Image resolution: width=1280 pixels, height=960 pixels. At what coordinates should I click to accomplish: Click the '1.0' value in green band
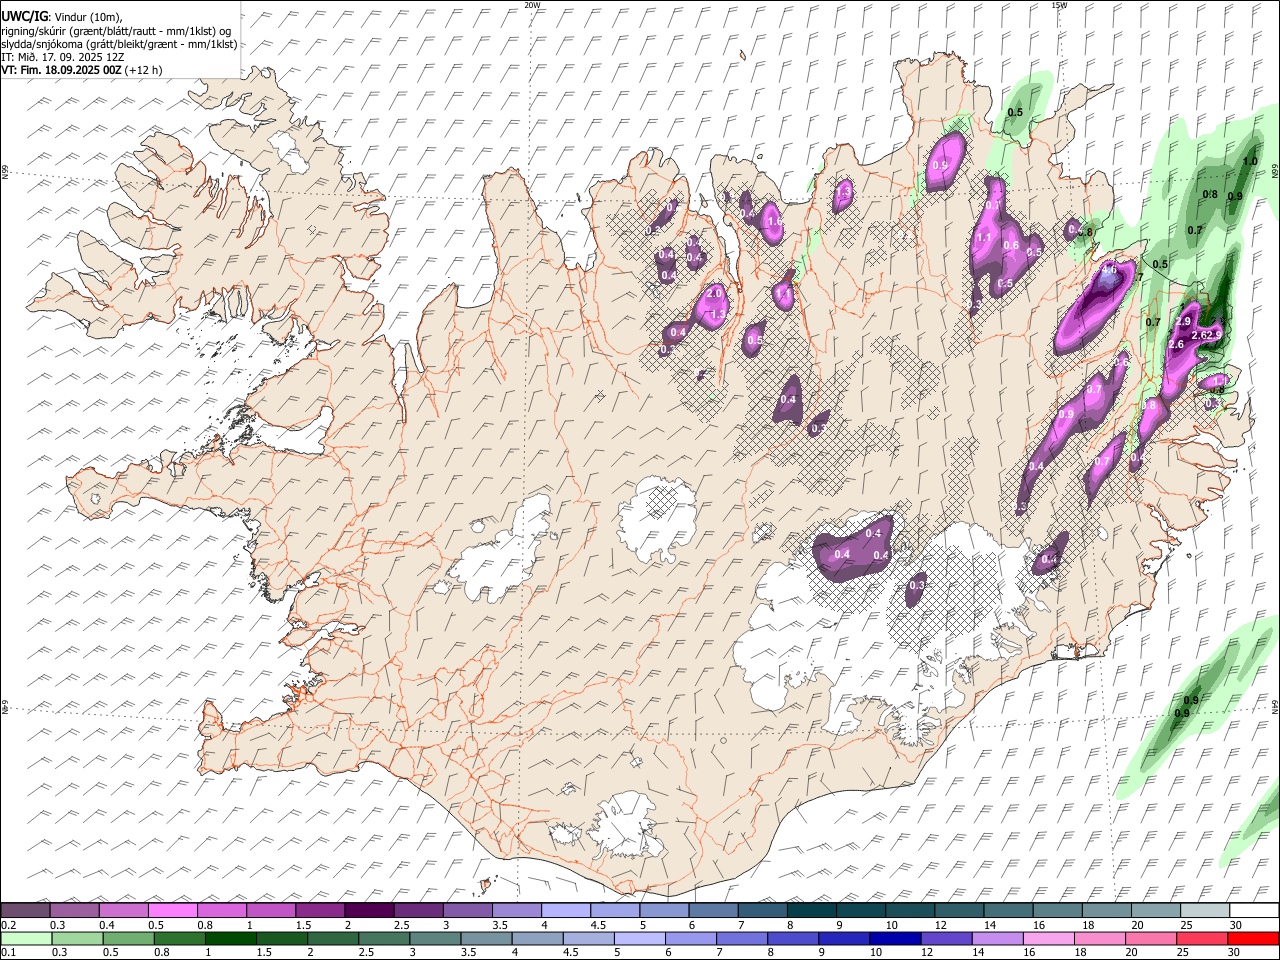1249,162
